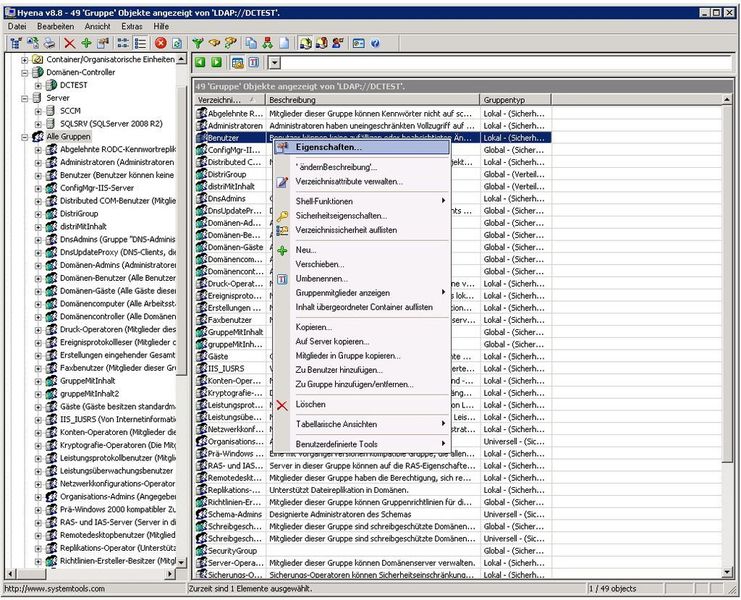Select the Replikations- row in the list

click(372, 490)
